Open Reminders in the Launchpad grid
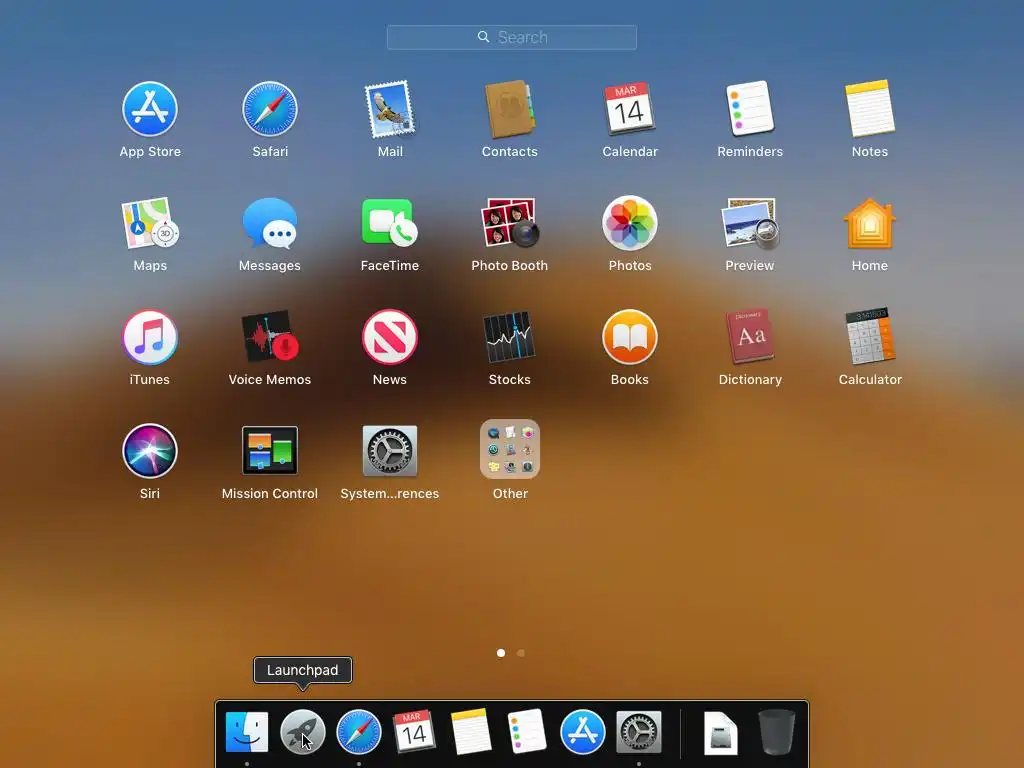Image resolution: width=1024 pixels, height=768 pixels. 750,109
